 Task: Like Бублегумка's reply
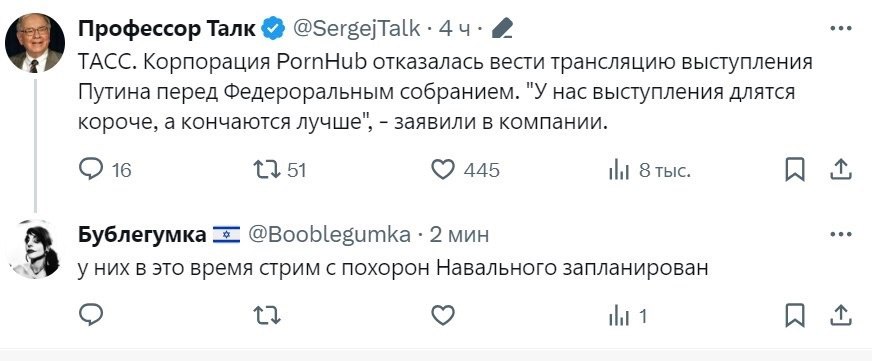pyautogui.click(x=443, y=316)
